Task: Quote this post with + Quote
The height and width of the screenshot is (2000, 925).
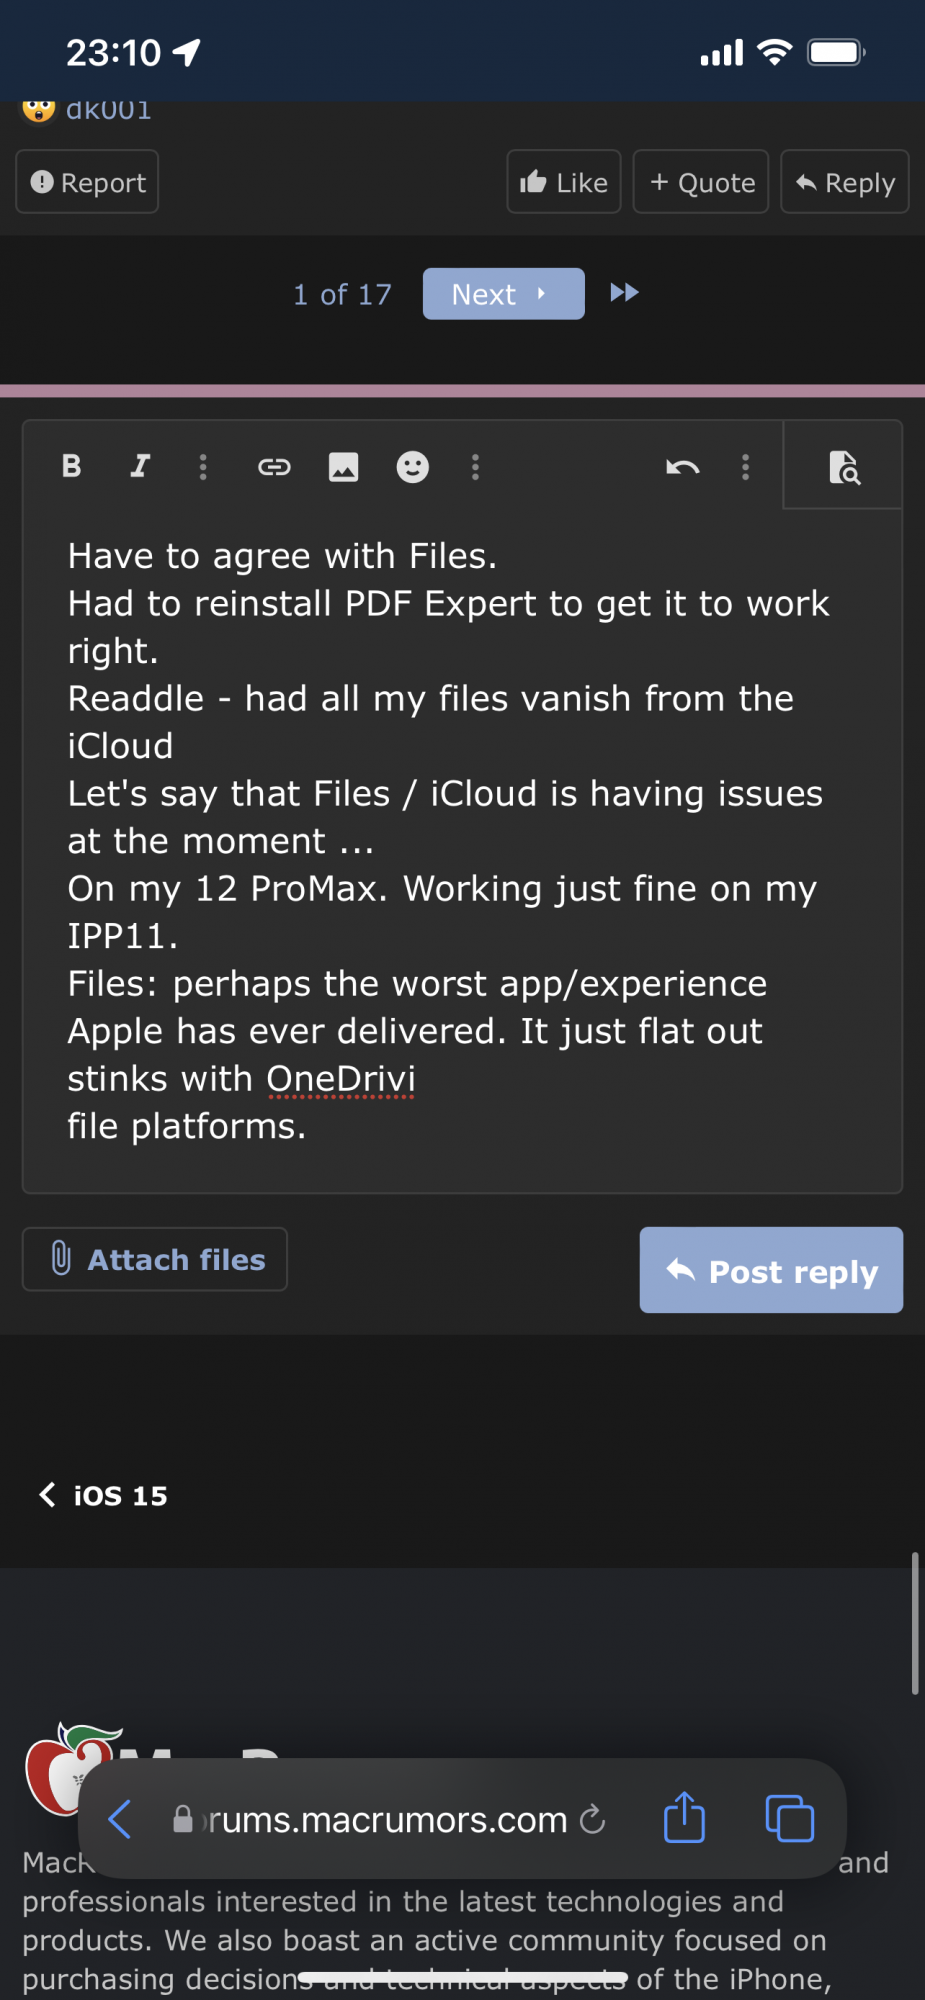Action: (x=701, y=182)
